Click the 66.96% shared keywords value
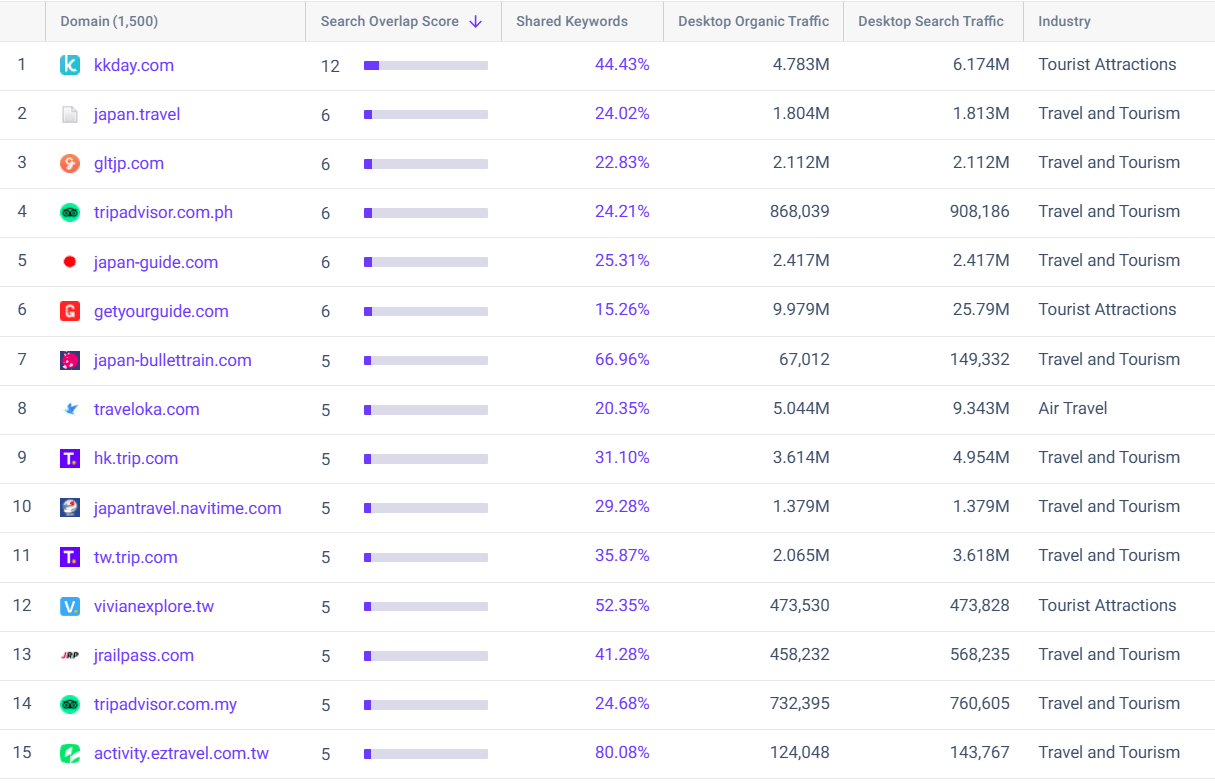This screenshot has height=783, width=1215. [622, 359]
